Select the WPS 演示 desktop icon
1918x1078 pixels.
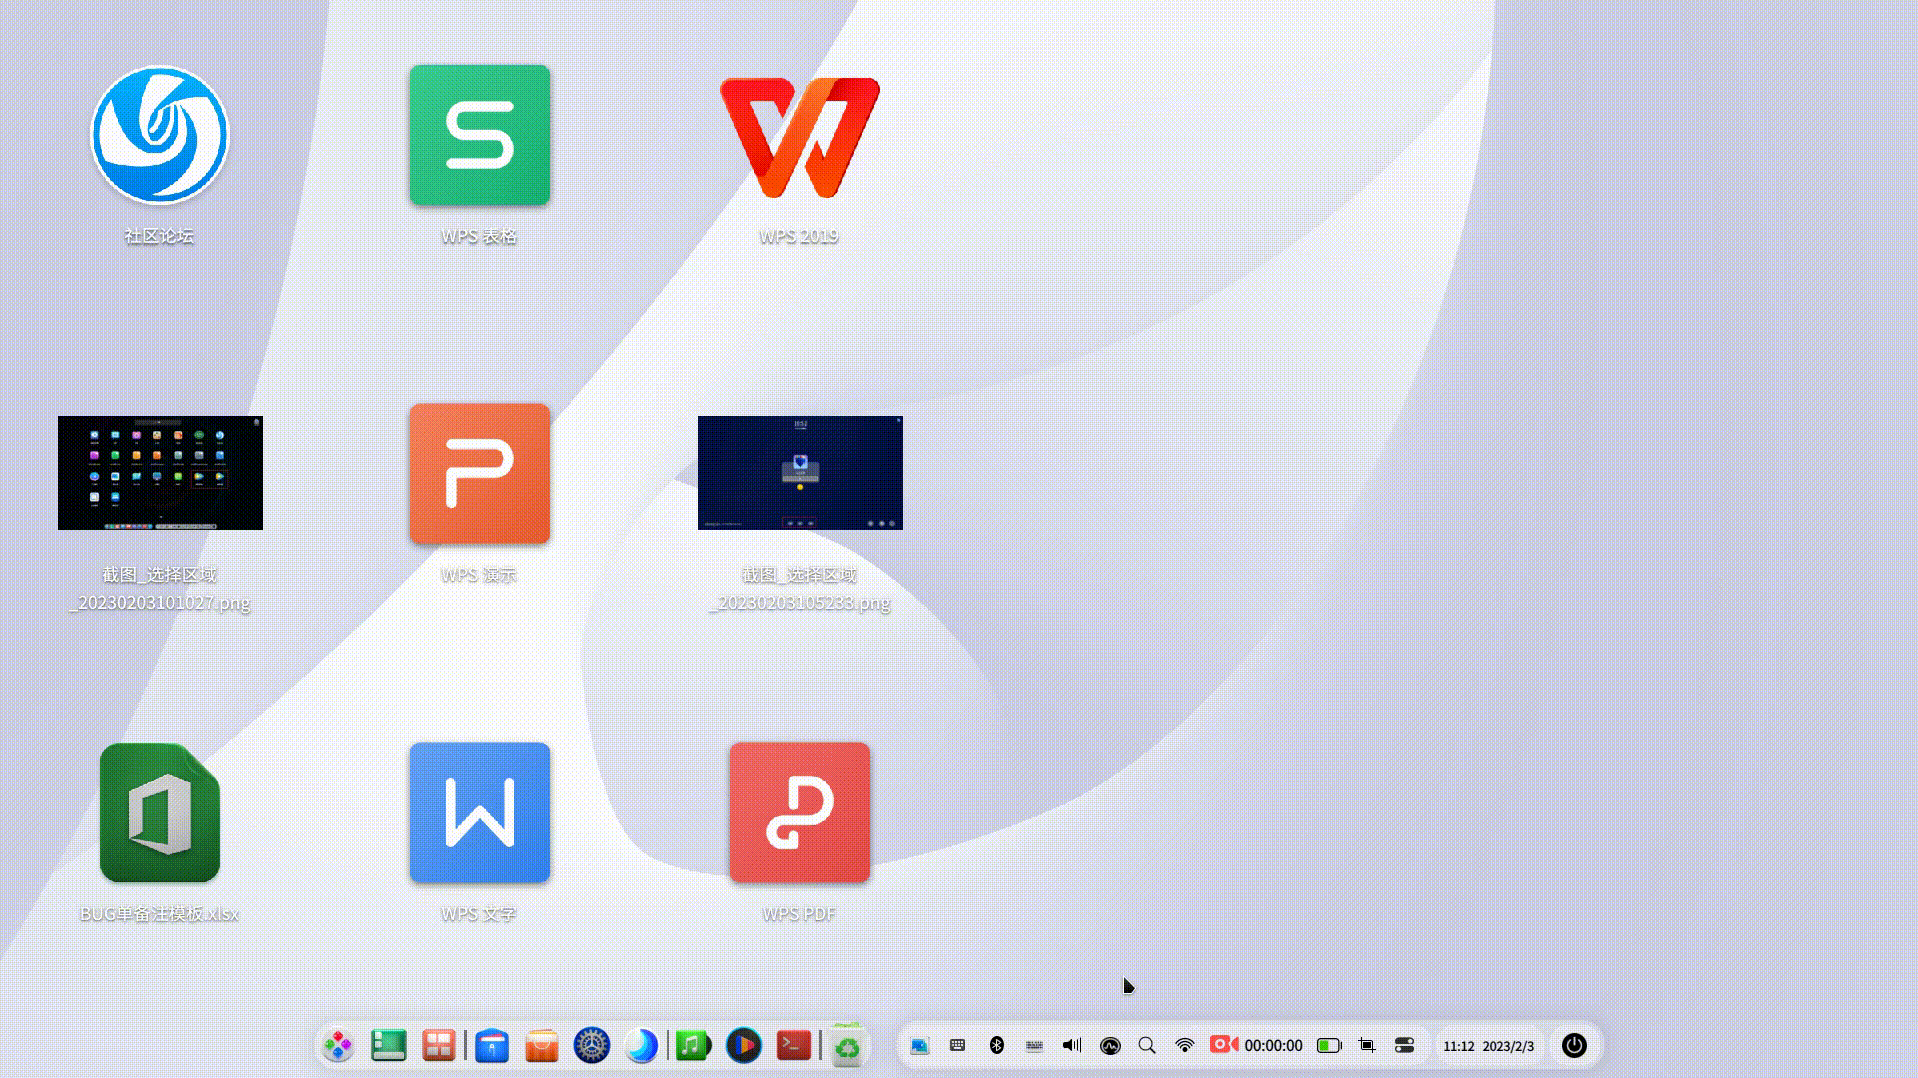coord(479,474)
